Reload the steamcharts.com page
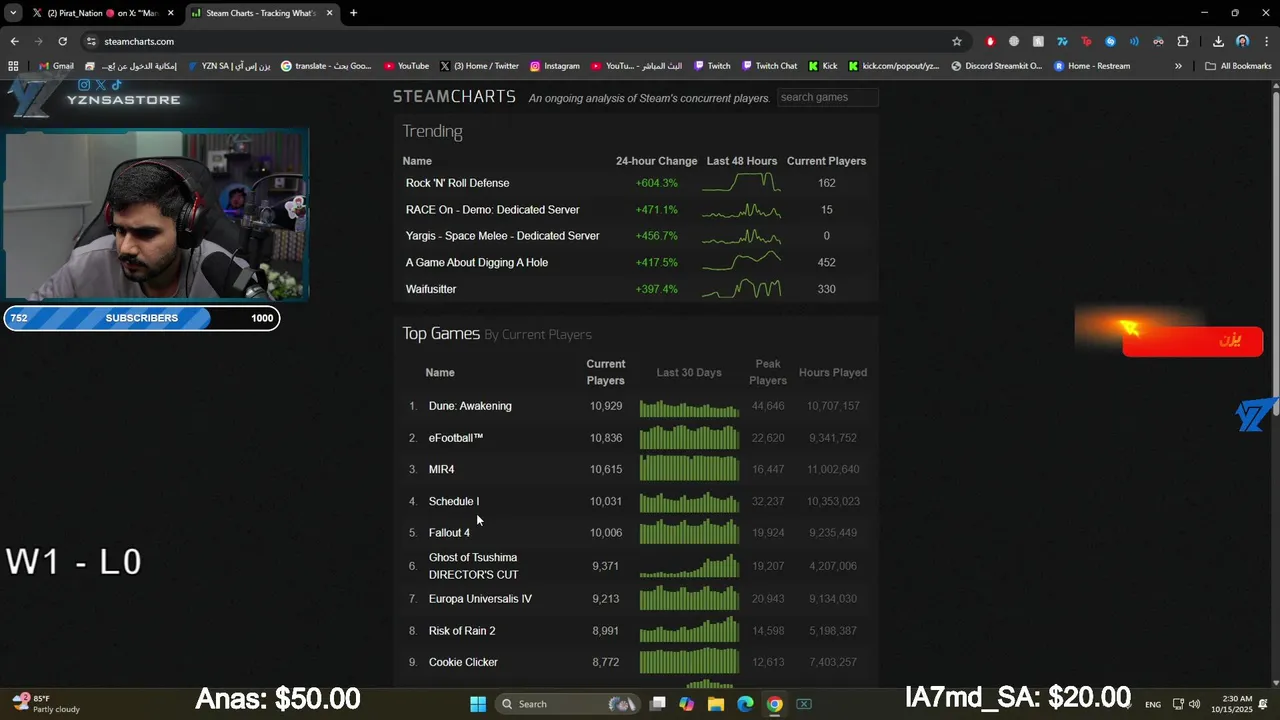 click(62, 41)
